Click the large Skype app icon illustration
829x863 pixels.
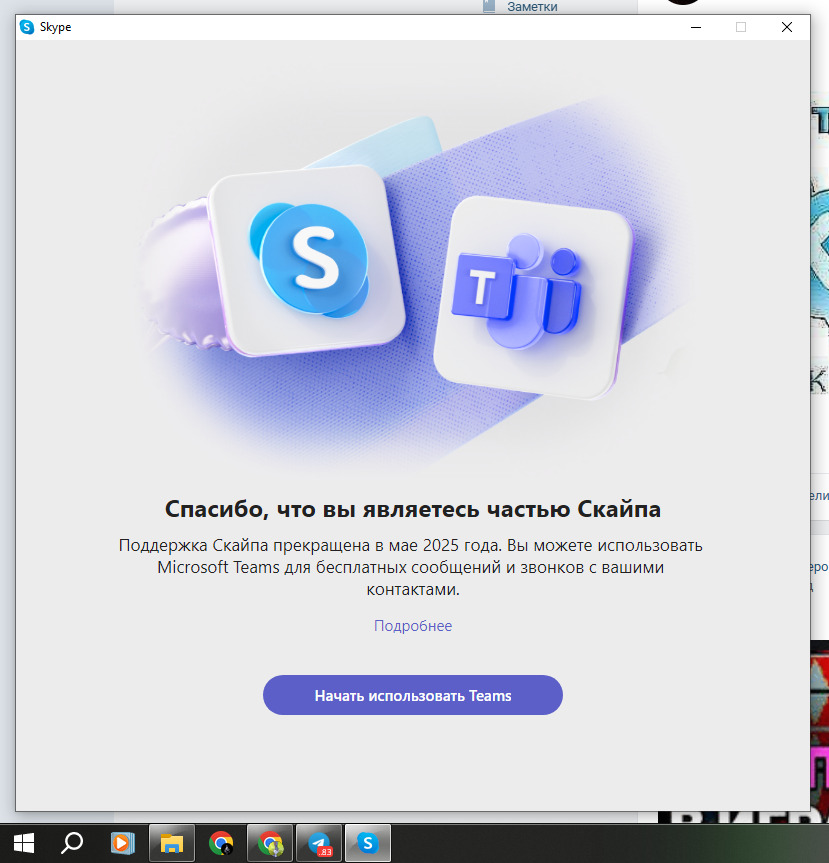(x=307, y=261)
